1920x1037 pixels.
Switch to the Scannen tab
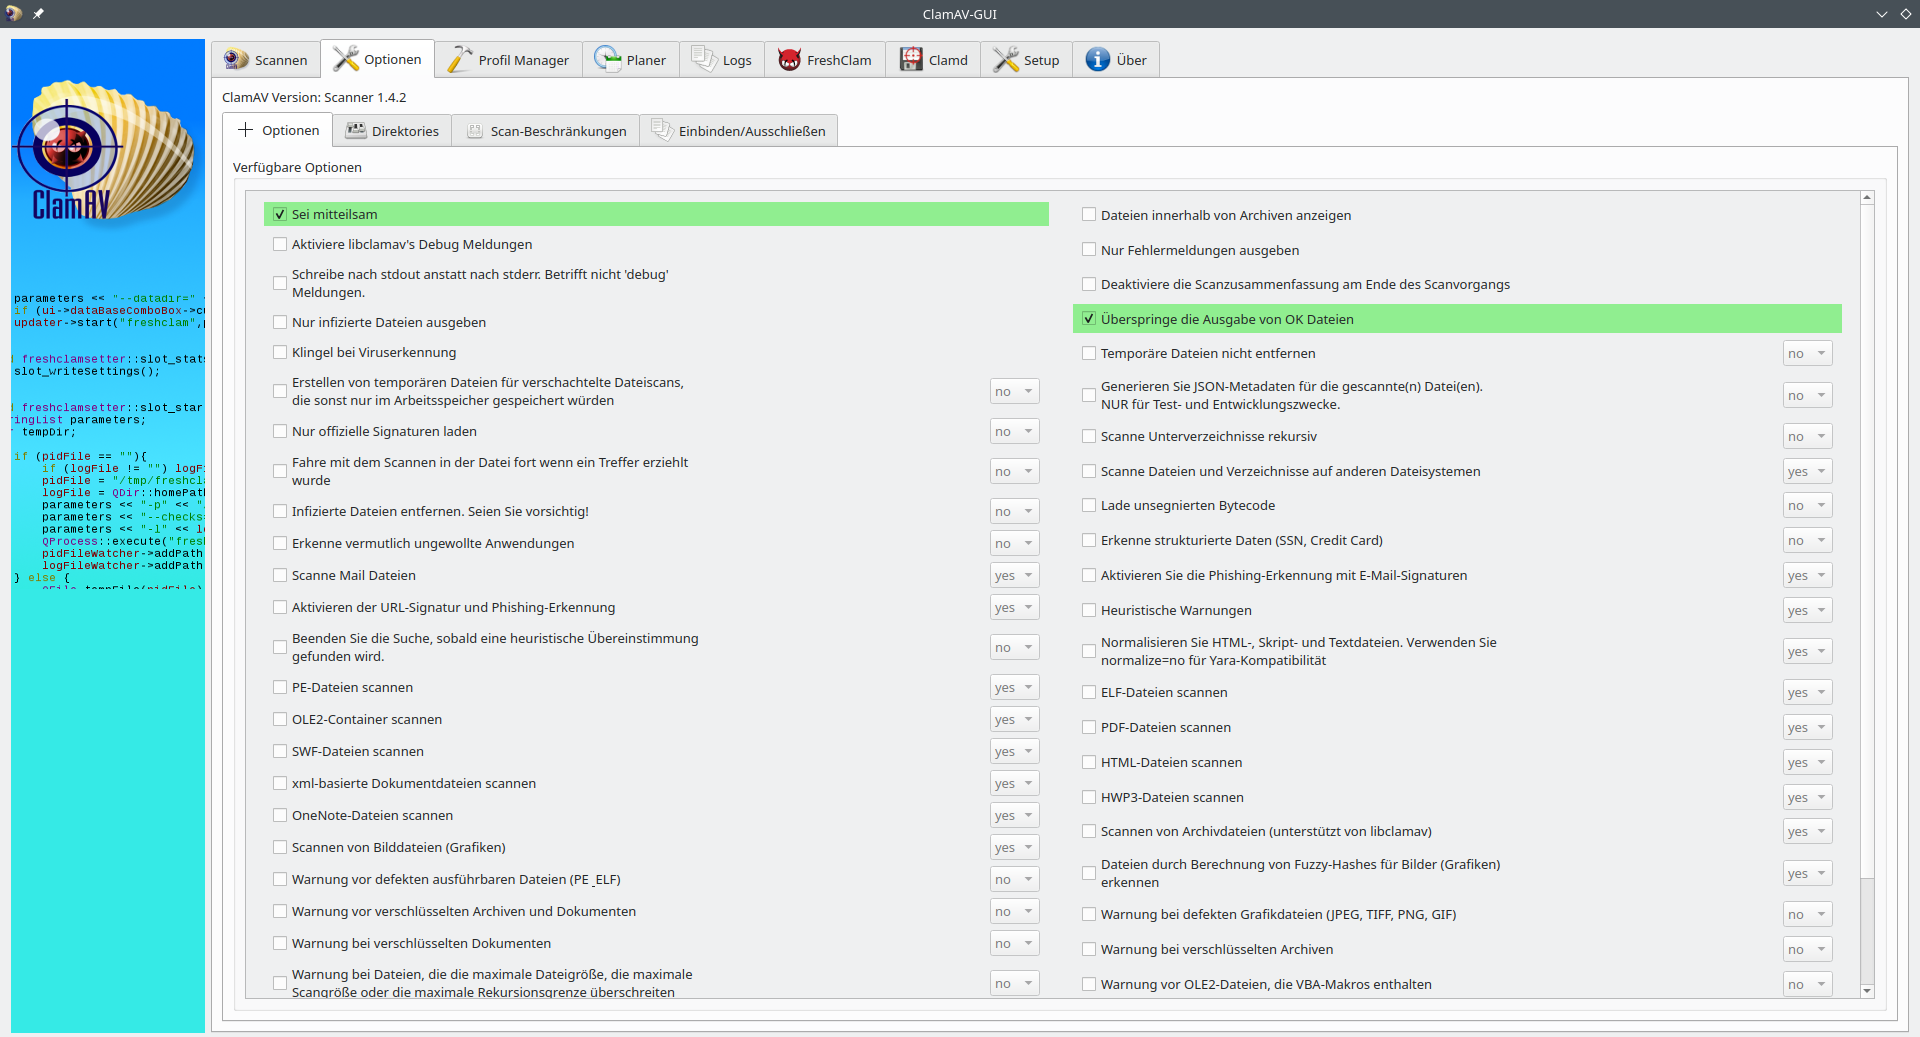click(265, 60)
